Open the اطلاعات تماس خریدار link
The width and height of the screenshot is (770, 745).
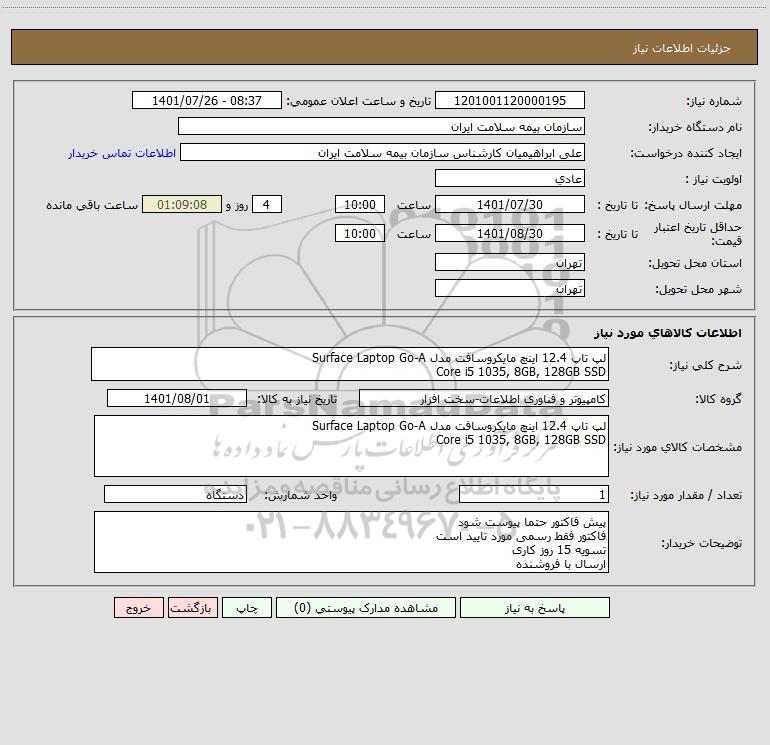[122, 153]
